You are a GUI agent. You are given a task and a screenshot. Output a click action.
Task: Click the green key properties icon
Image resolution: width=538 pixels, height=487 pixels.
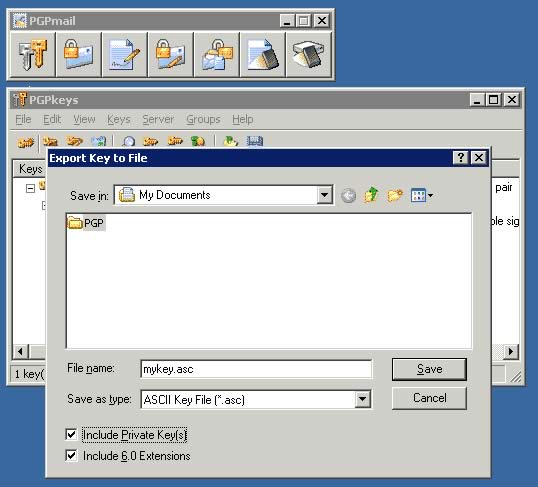(198, 141)
